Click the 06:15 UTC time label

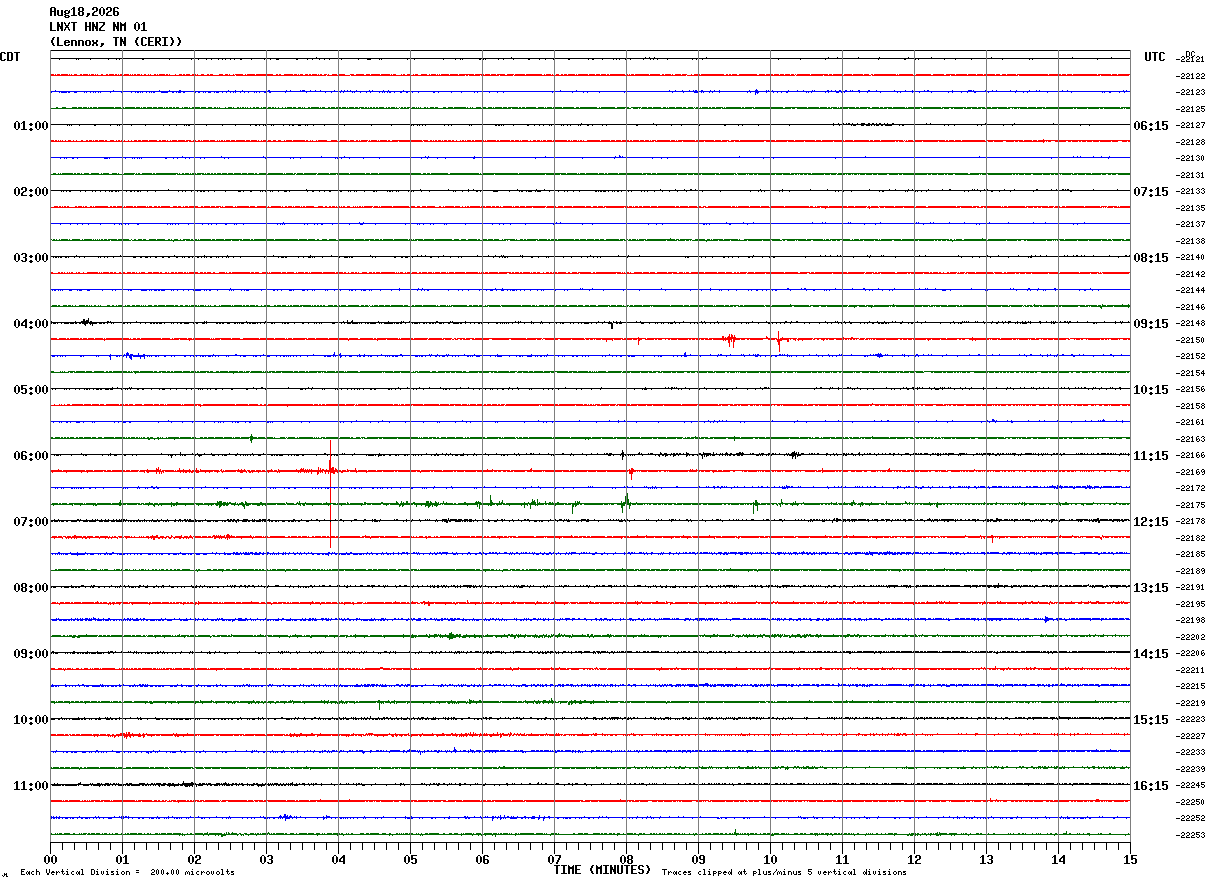pos(1150,126)
